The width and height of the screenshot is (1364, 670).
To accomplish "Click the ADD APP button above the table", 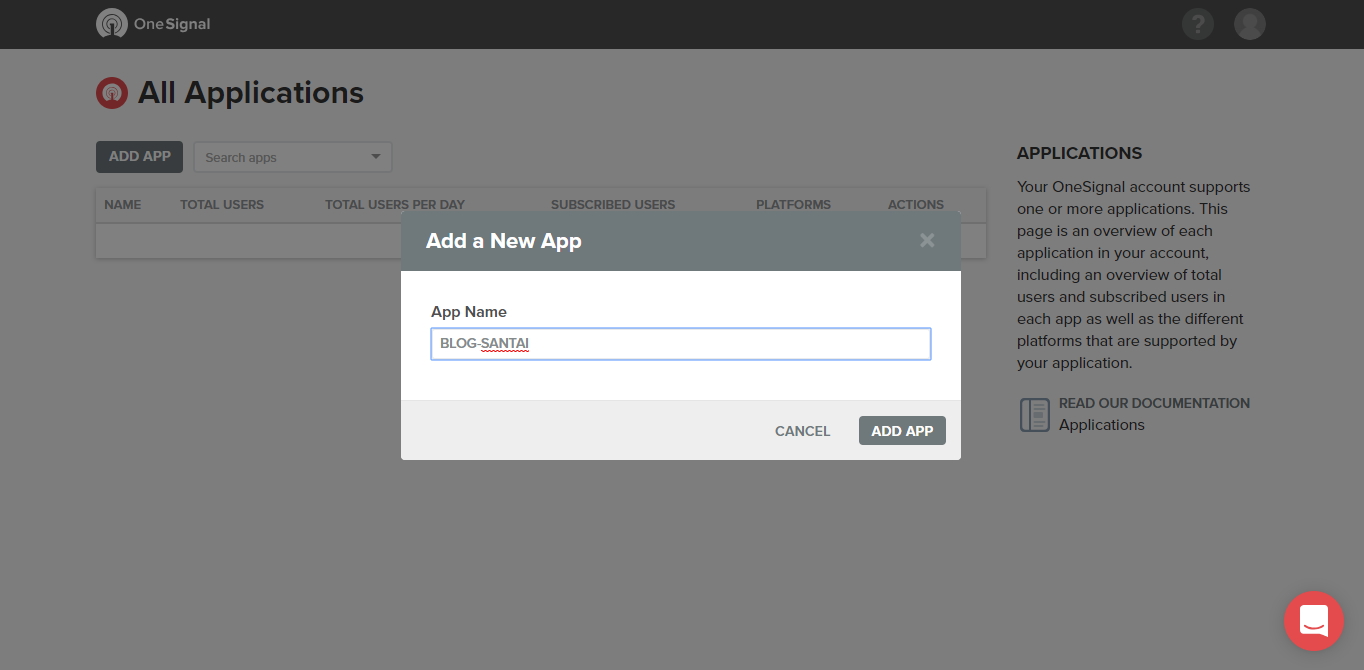I will [x=139, y=157].
